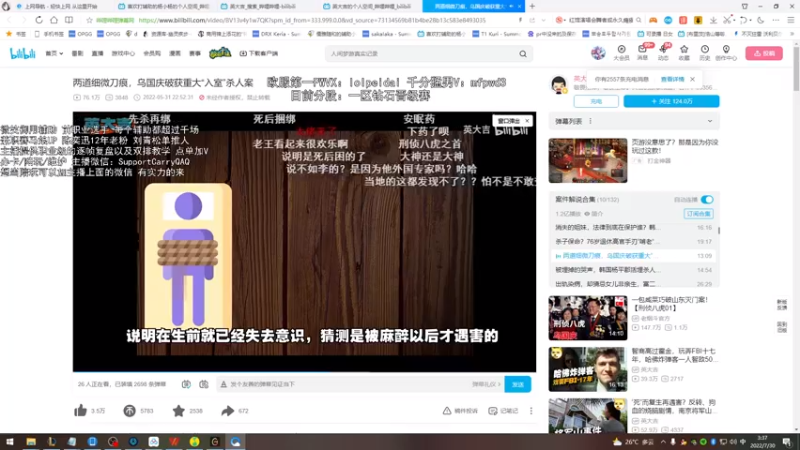Open 收藏 favorites icon in header
This screenshot has width=800, height=450.
684,53
